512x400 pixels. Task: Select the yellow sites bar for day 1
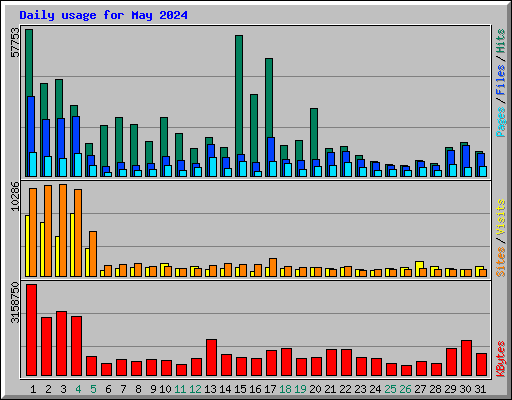[27, 246]
